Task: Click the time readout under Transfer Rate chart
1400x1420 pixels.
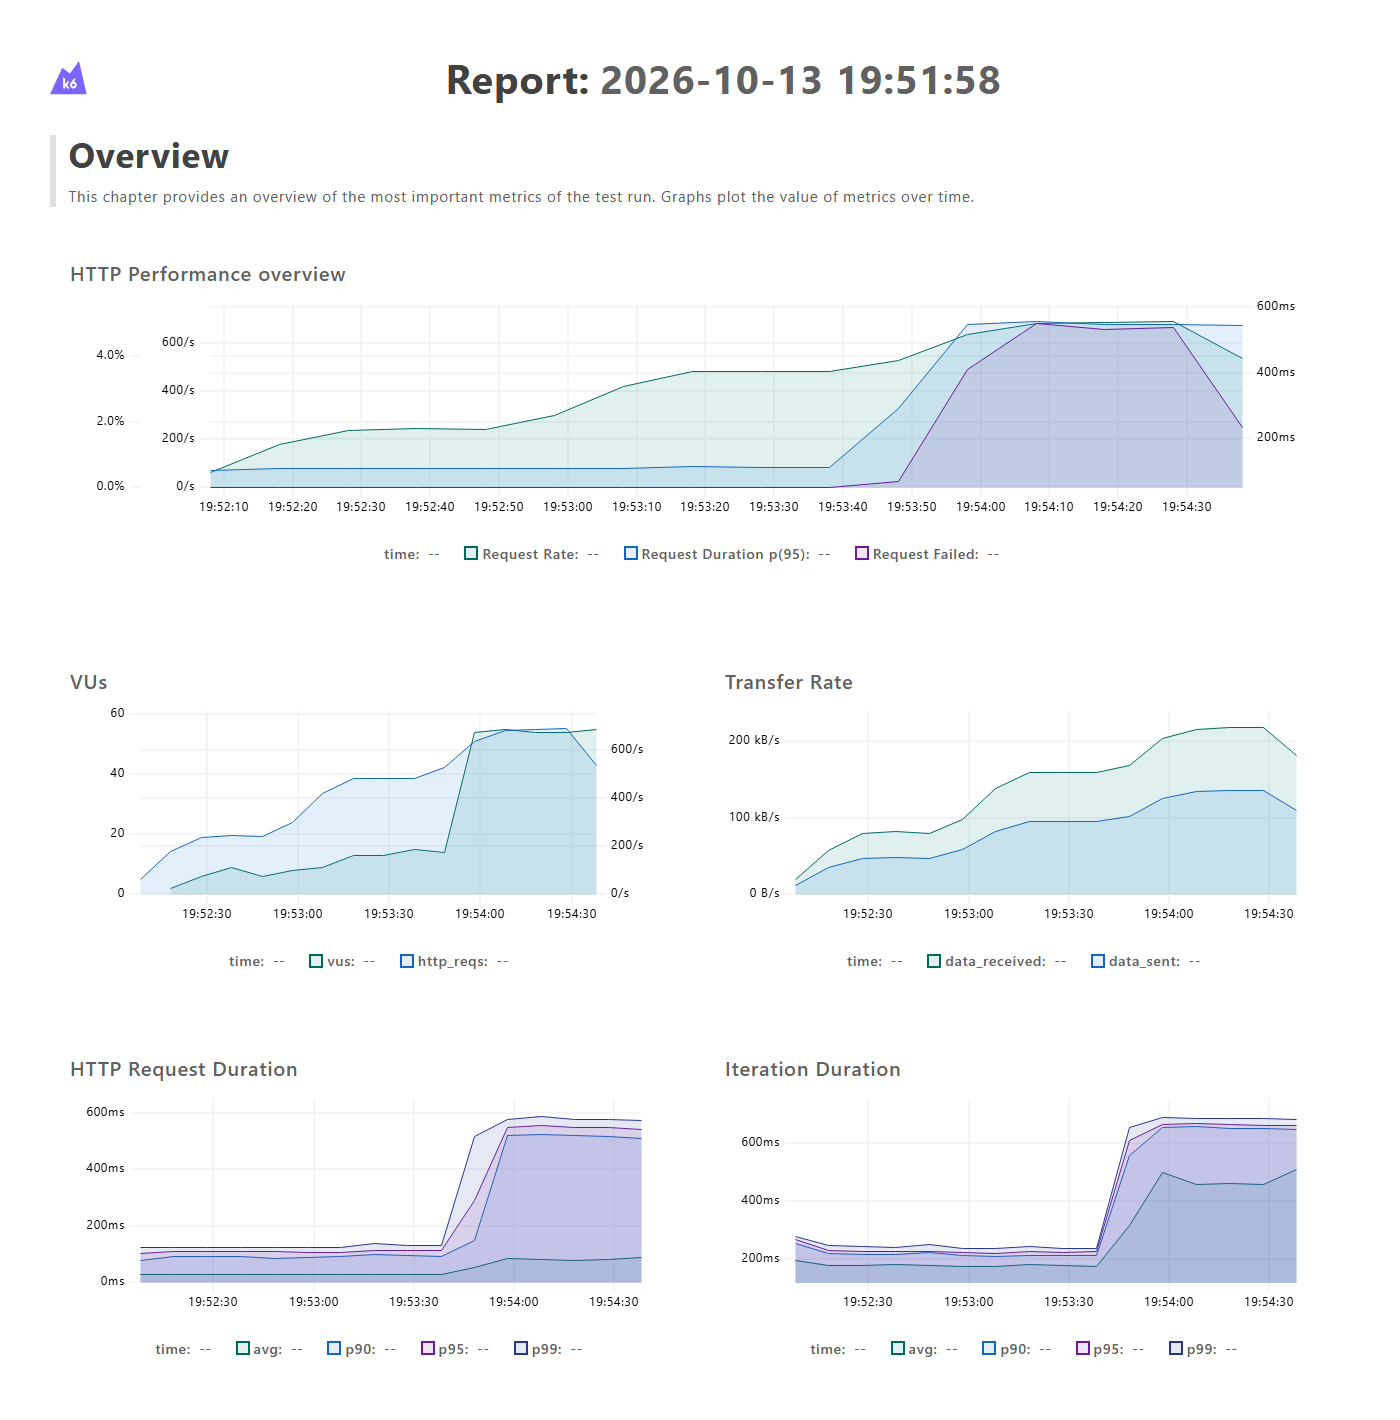Action: [x=875, y=961]
